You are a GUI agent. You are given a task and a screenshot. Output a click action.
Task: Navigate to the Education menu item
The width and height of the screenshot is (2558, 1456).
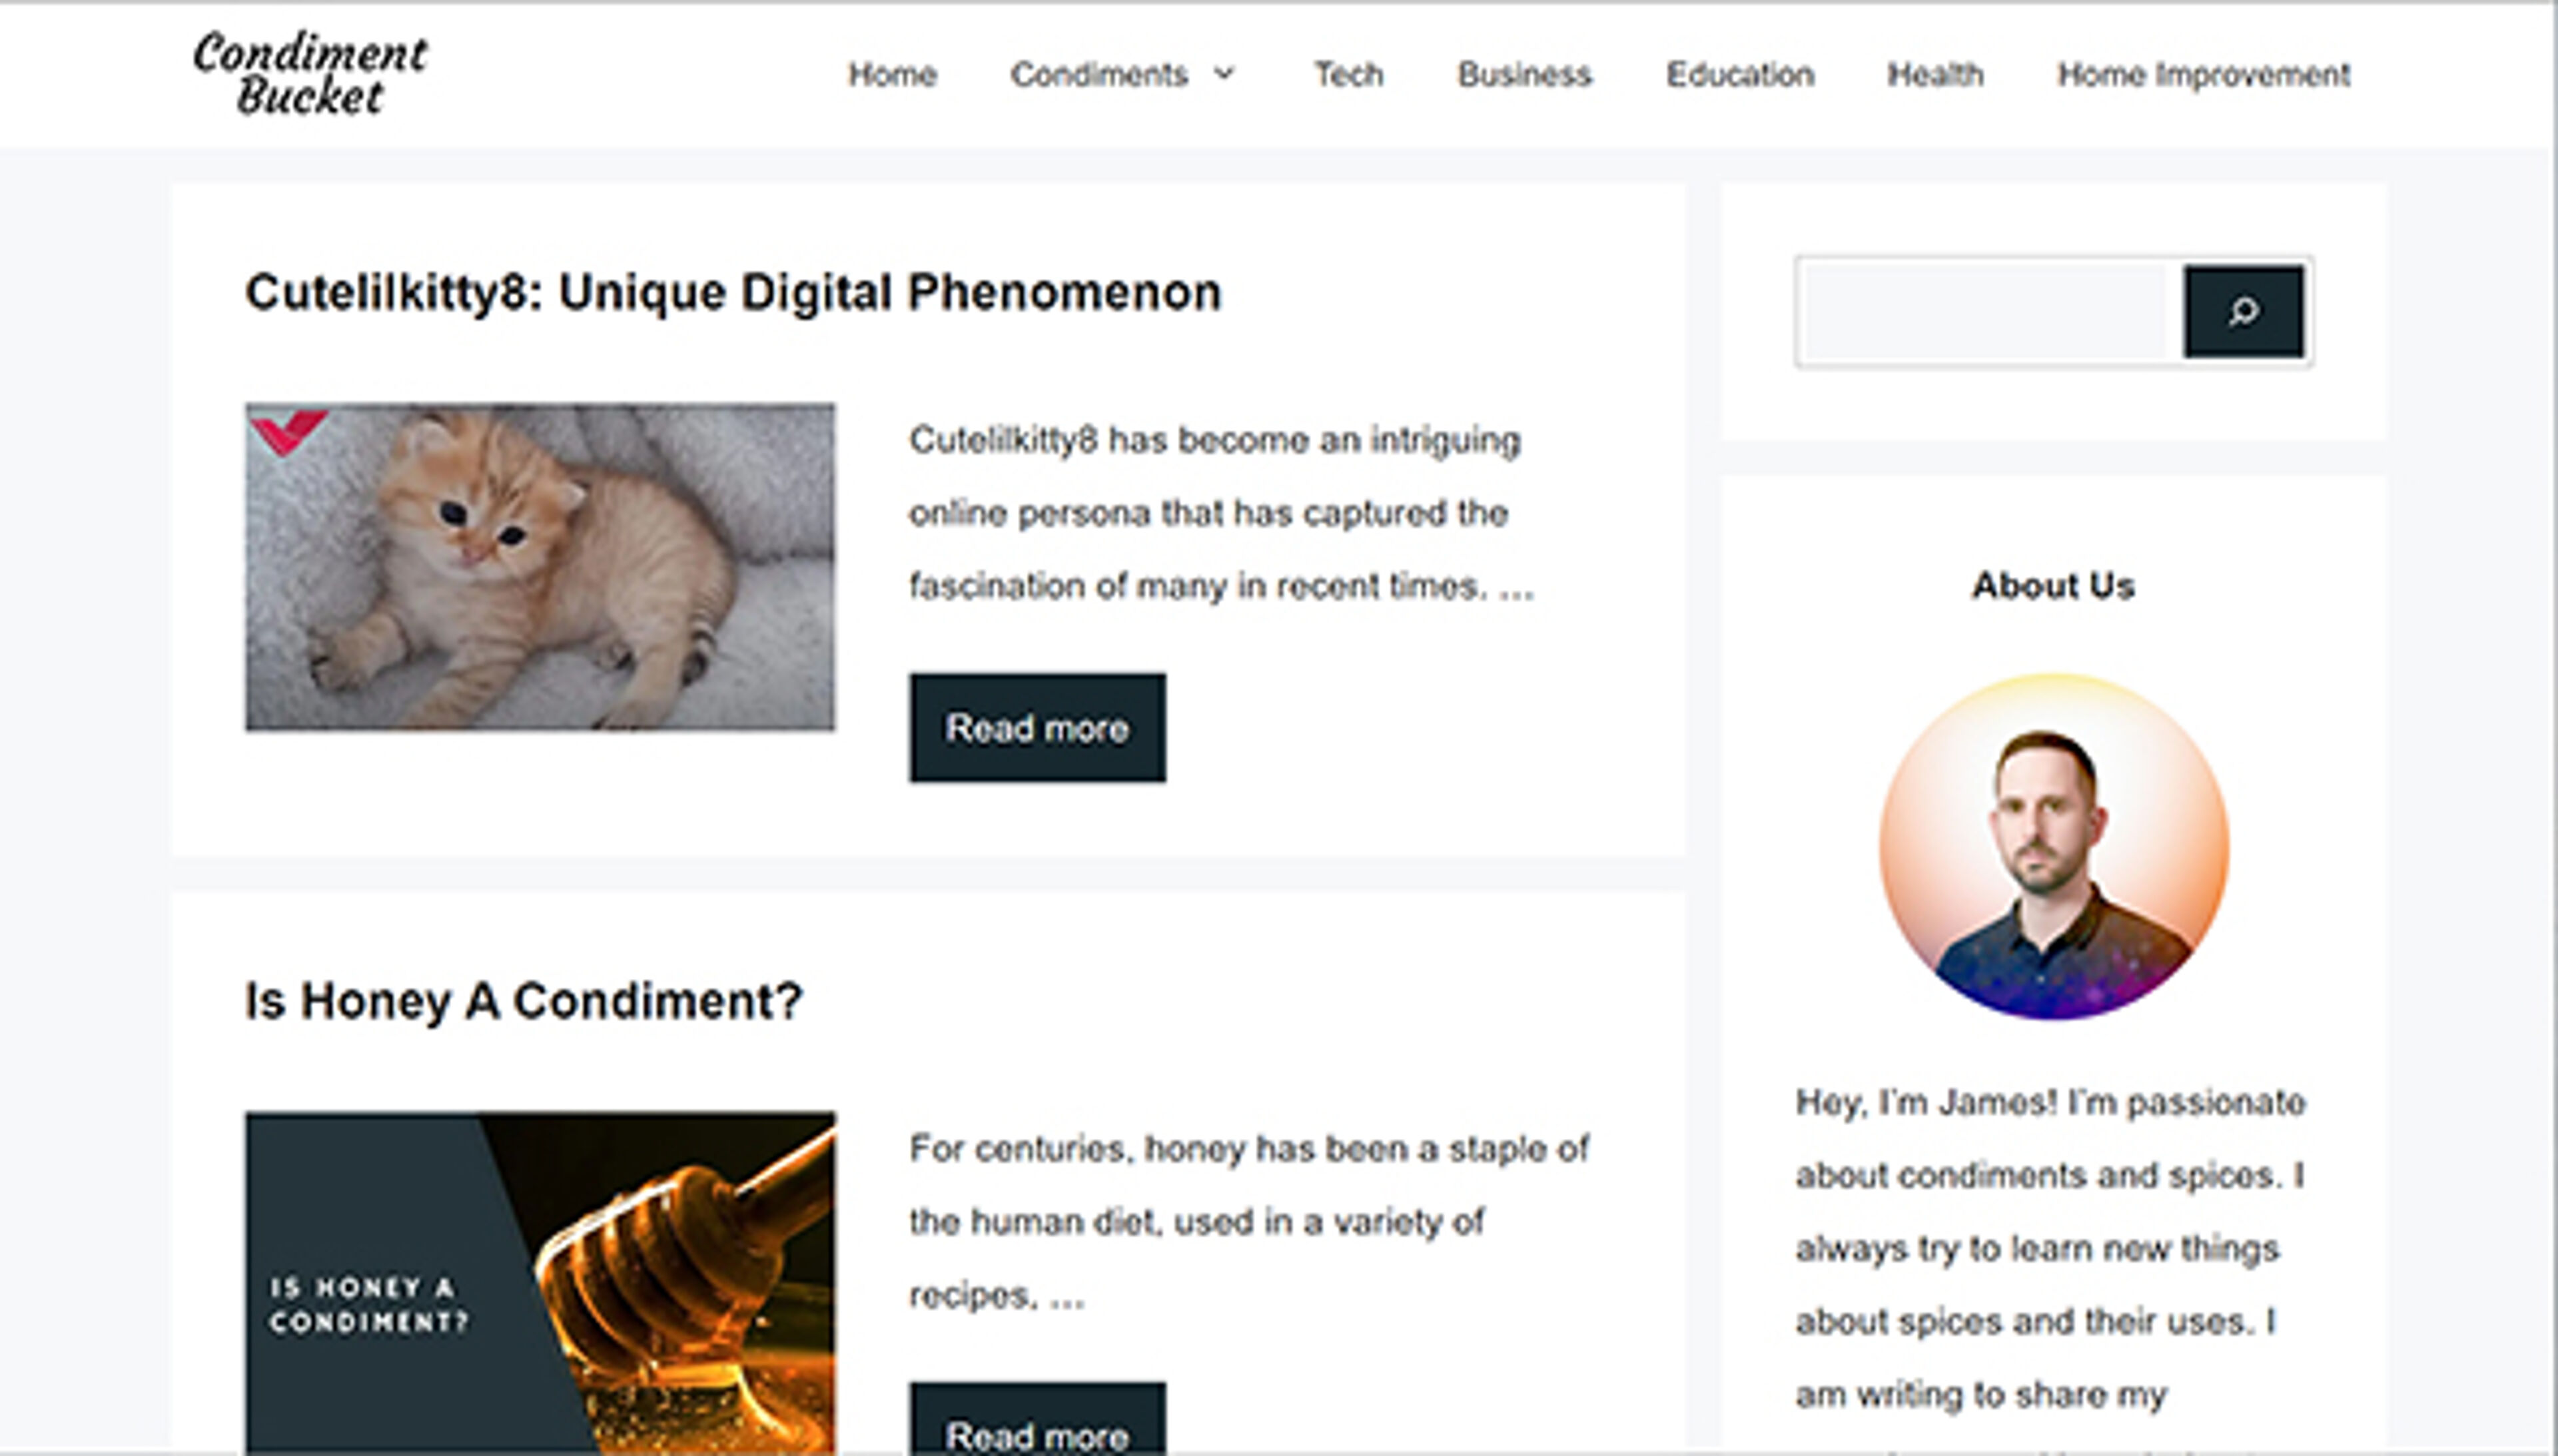point(1739,74)
